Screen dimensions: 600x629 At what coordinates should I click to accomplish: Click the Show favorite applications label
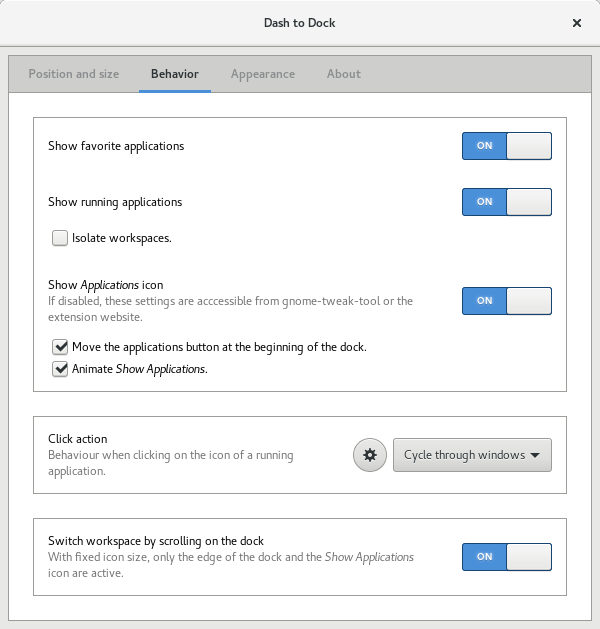116,146
